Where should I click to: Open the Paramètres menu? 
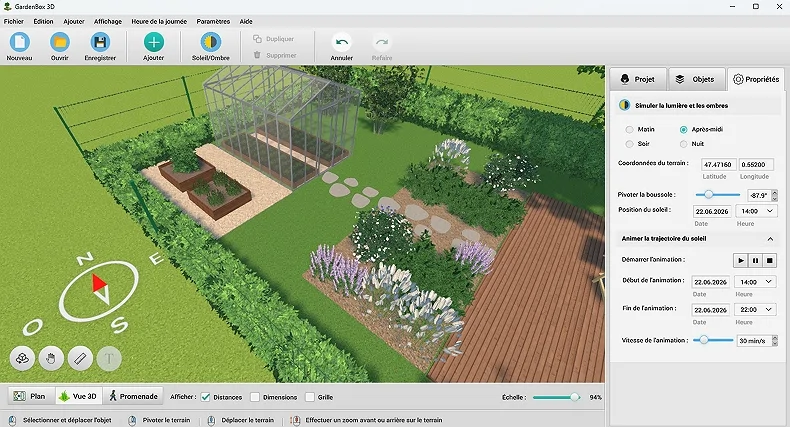213,22
